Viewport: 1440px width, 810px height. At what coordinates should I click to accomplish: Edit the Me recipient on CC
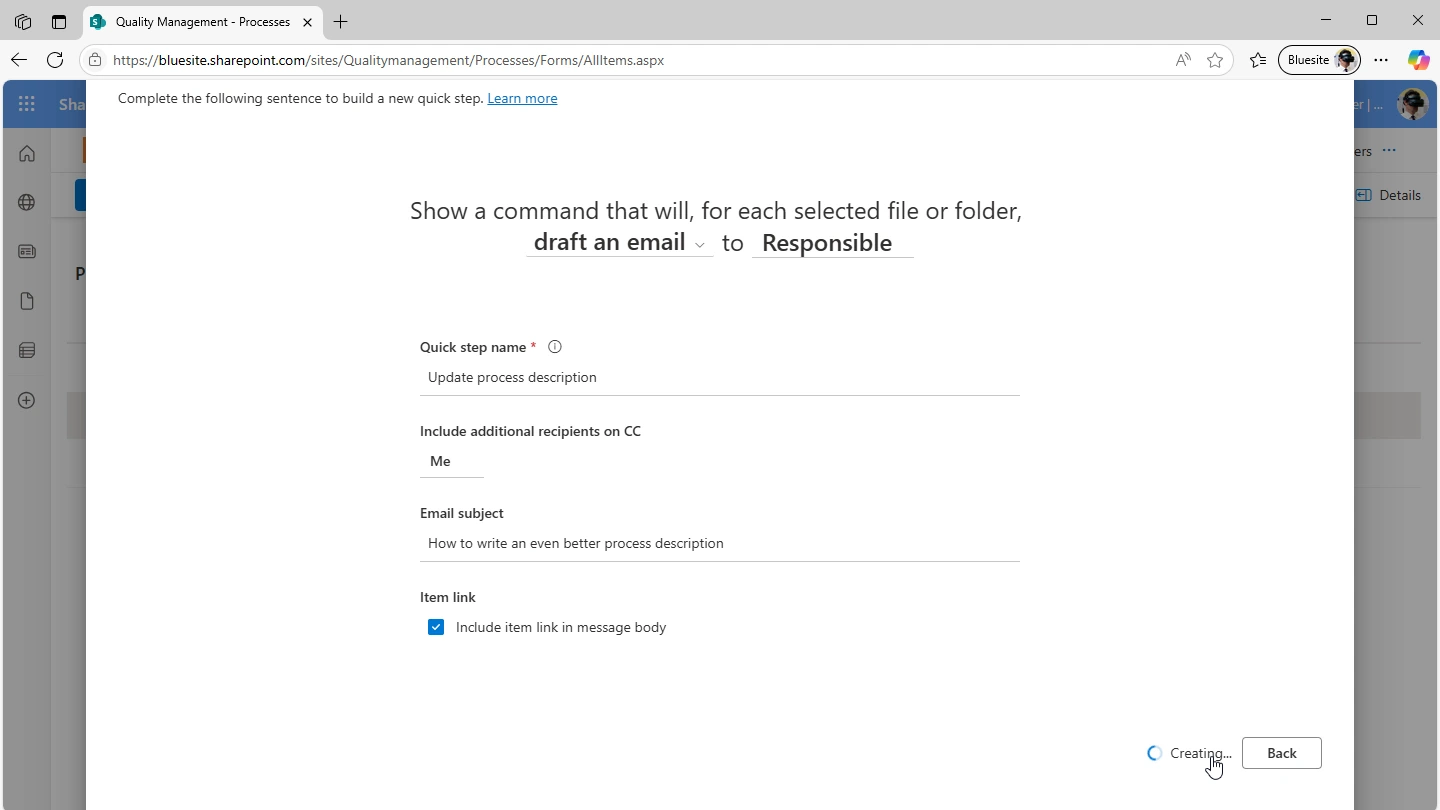click(451, 461)
